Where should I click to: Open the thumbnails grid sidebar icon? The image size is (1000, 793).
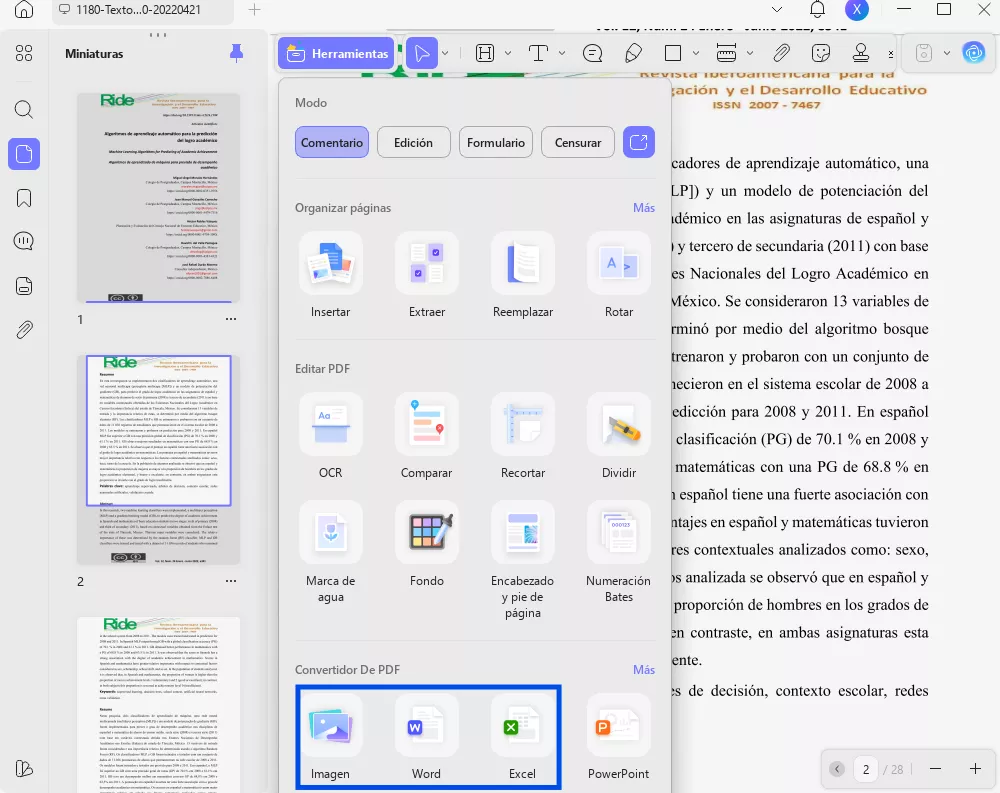click(x=24, y=54)
